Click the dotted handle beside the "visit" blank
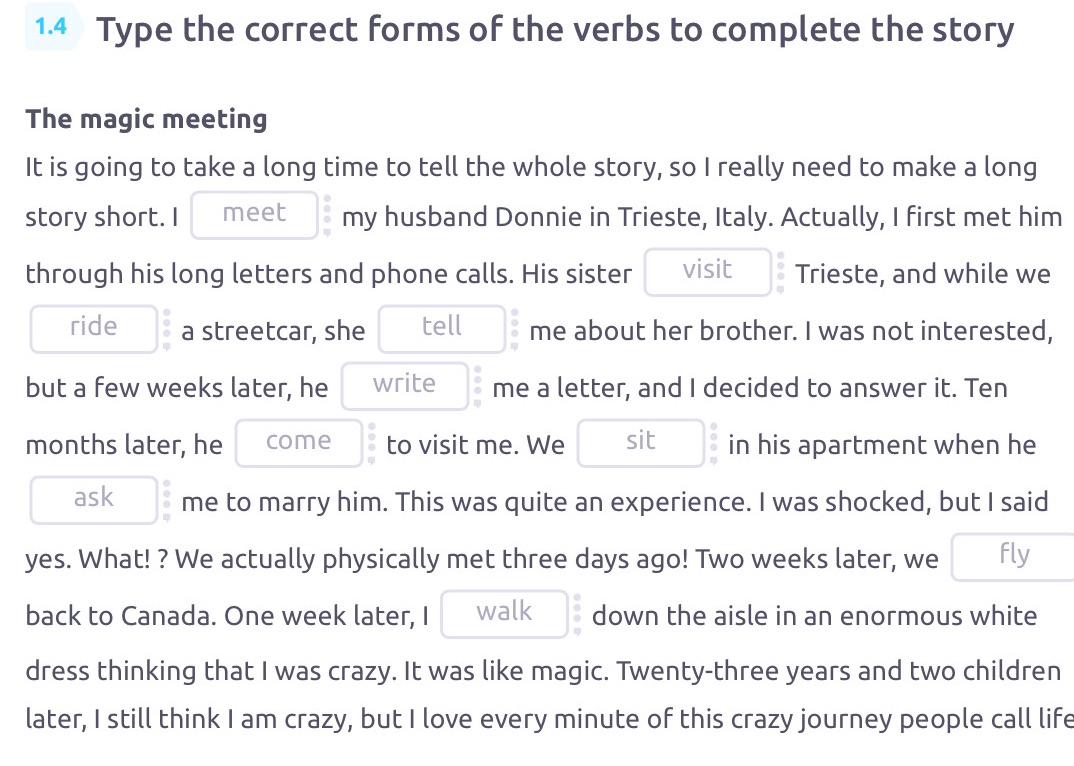1074x766 pixels. pos(779,271)
